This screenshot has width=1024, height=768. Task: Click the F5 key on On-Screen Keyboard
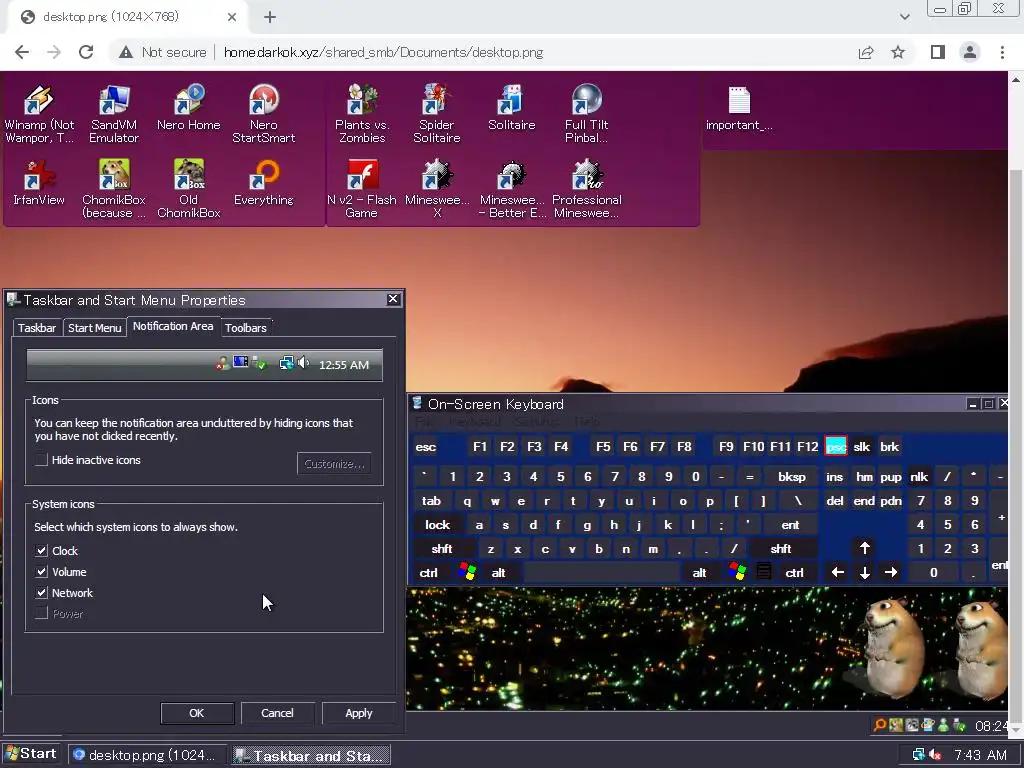[x=603, y=447]
